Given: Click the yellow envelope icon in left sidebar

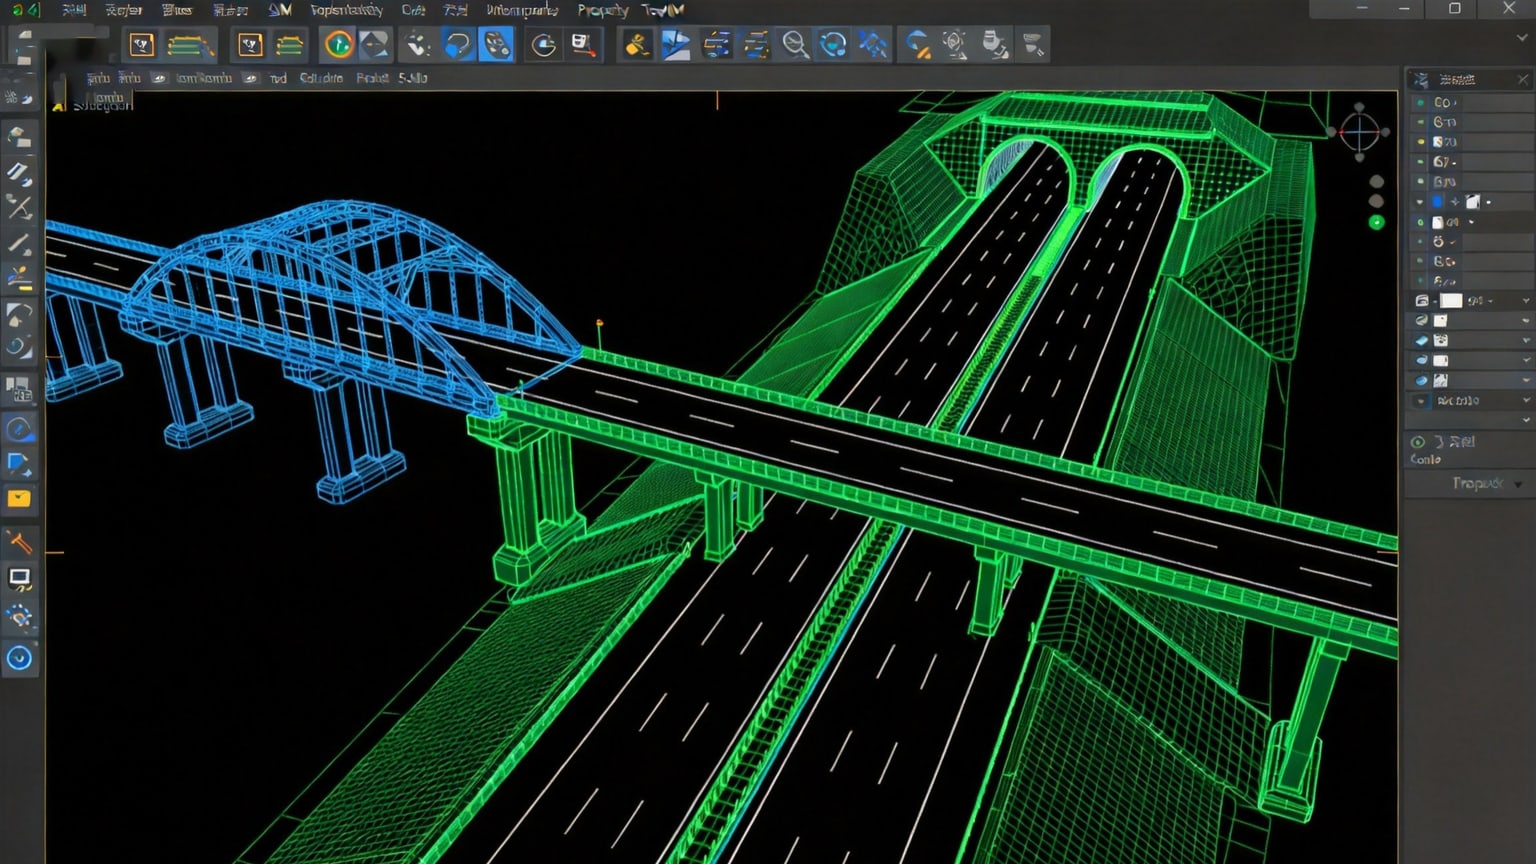Looking at the screenshot, I should 19,498.
